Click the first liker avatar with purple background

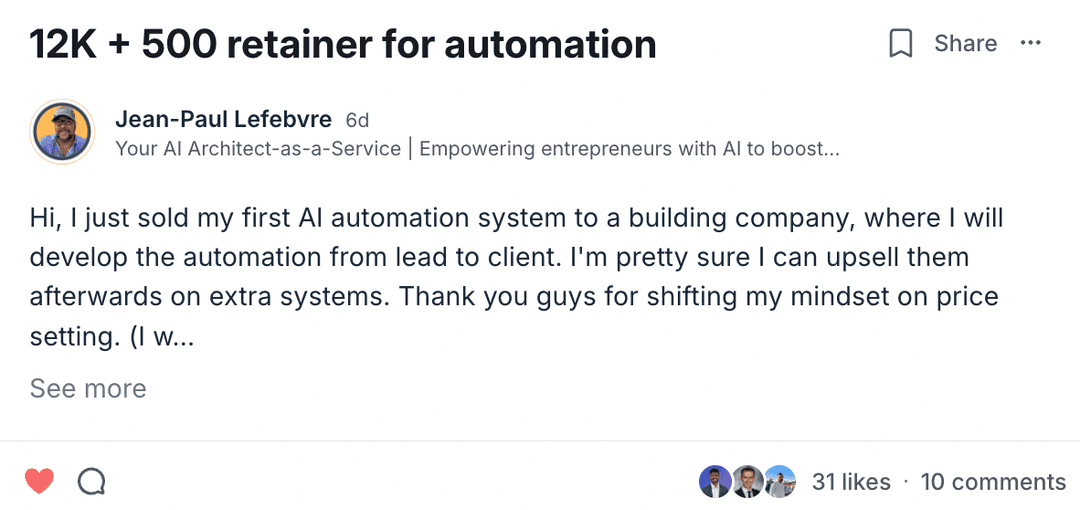coord(714,482)
